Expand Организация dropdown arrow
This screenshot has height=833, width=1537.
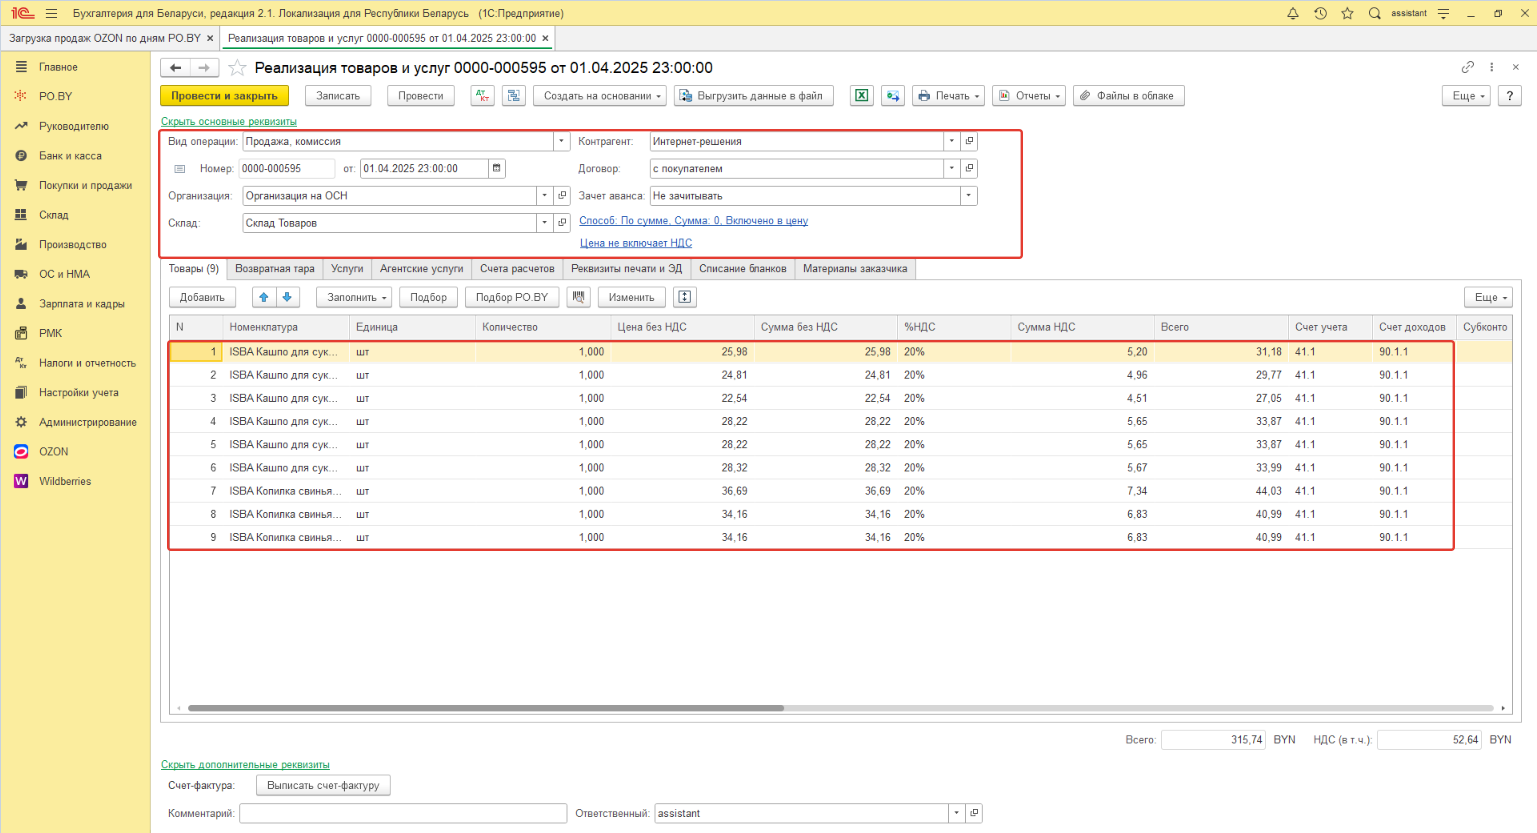[x=545, y=196]
